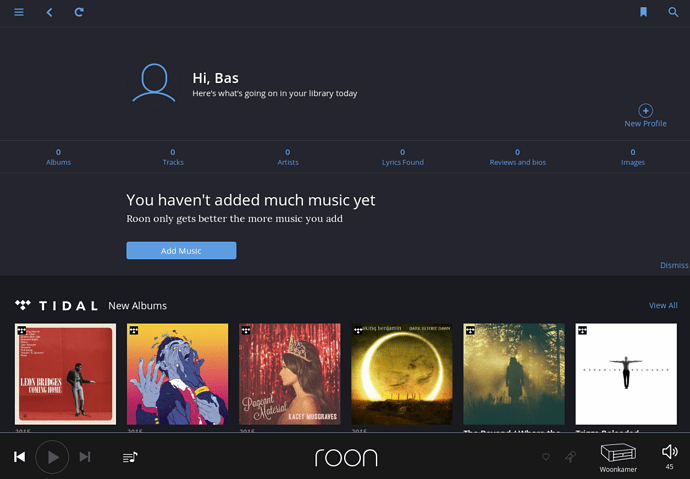Screen dimensions: 690x479
Task: Click the 'New Albums' section heading
Action: 137,305
